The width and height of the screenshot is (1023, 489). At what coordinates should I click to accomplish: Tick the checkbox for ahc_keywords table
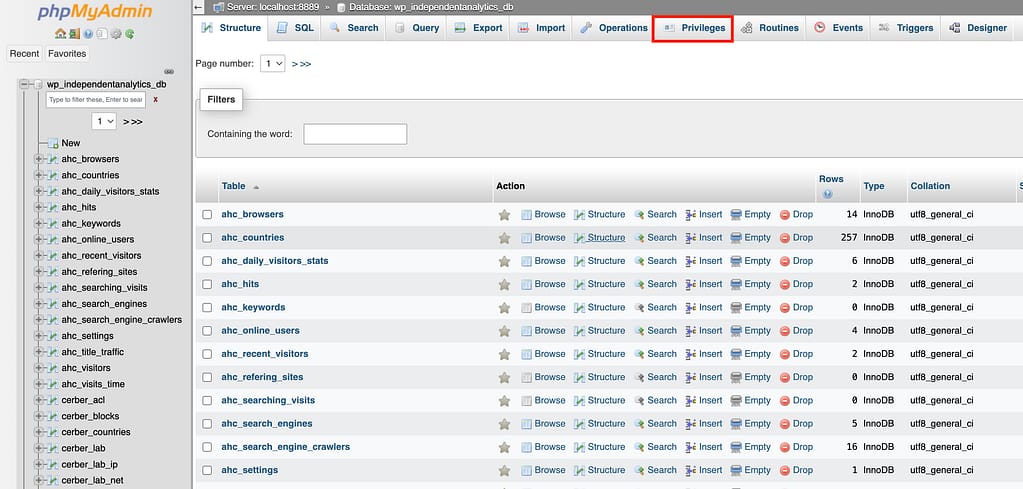click(x=207, y=308)
